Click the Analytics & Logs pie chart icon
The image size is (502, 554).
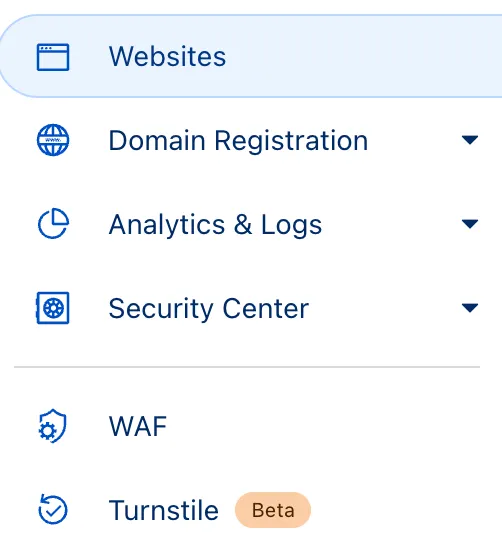[x=53, y=224]
